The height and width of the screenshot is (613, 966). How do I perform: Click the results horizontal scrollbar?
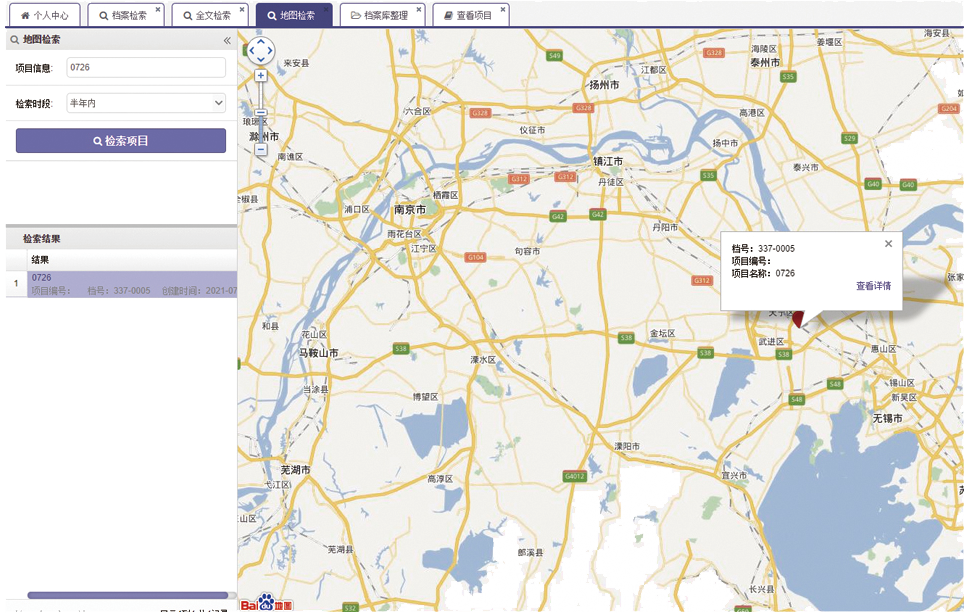[x=120, y=595]
